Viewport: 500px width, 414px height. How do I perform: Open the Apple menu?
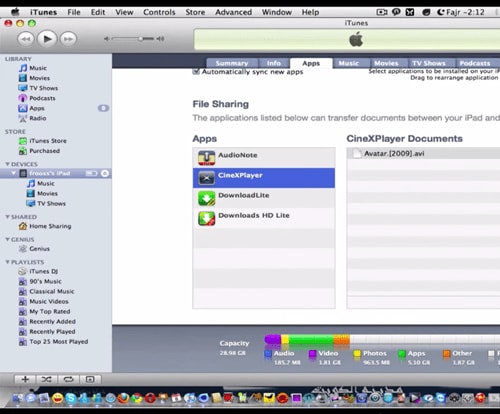(x=15, y=12)
